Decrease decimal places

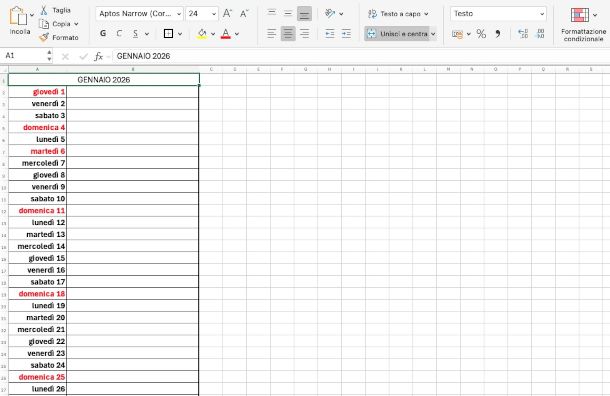540,34
